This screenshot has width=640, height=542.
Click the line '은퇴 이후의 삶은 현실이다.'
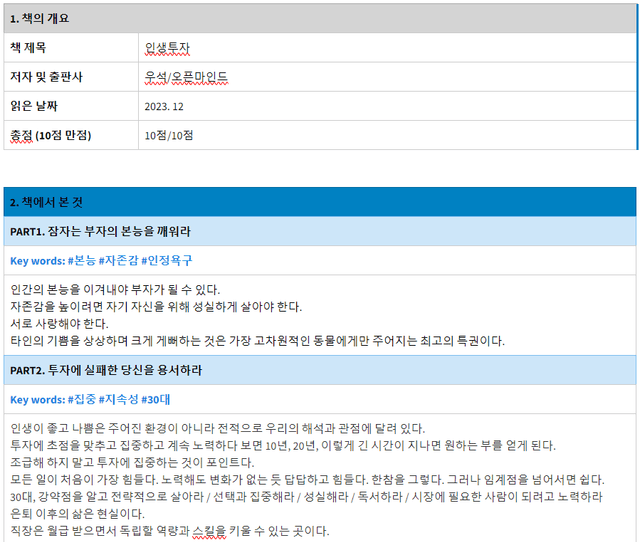77,513
